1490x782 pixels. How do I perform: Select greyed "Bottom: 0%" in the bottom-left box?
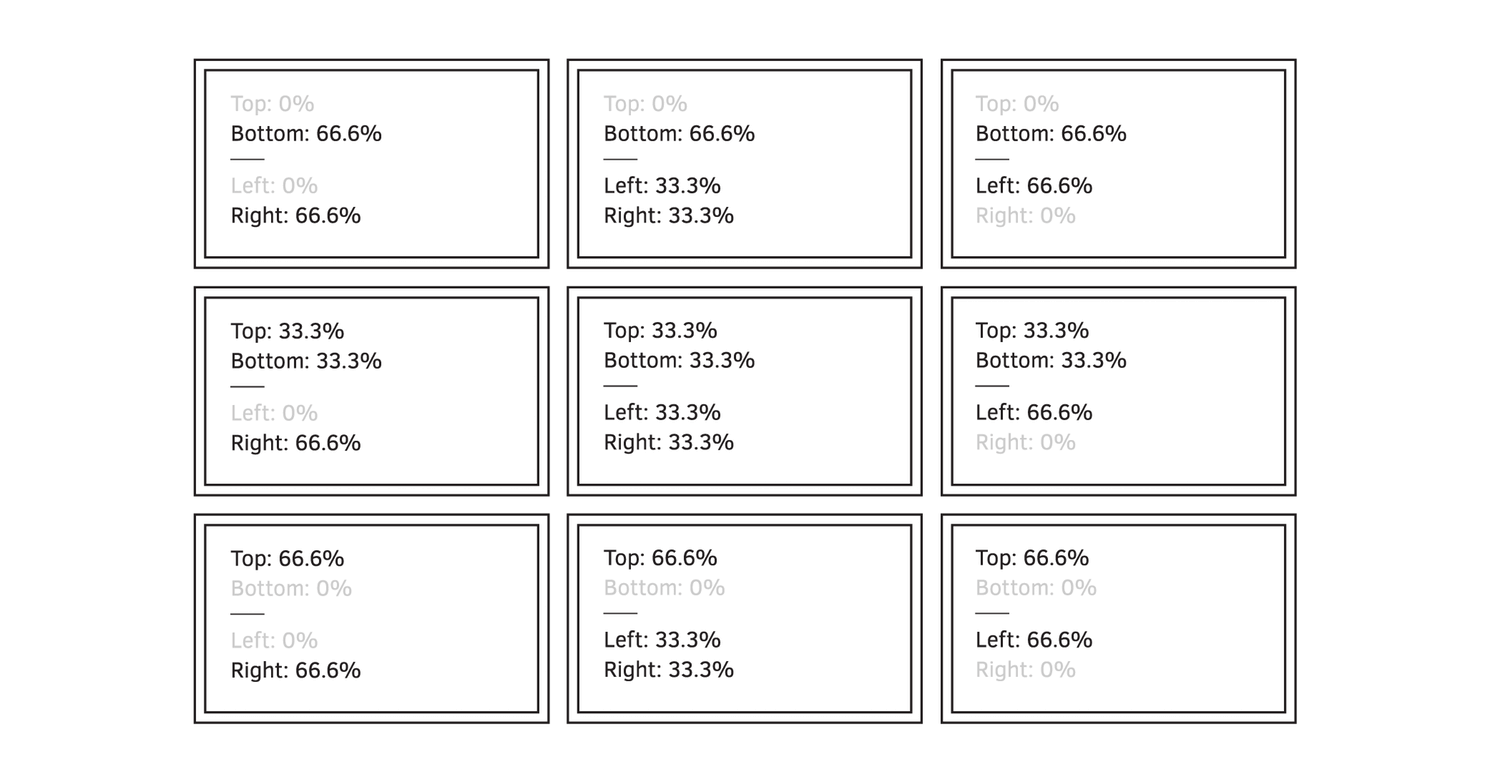(291, 589)
